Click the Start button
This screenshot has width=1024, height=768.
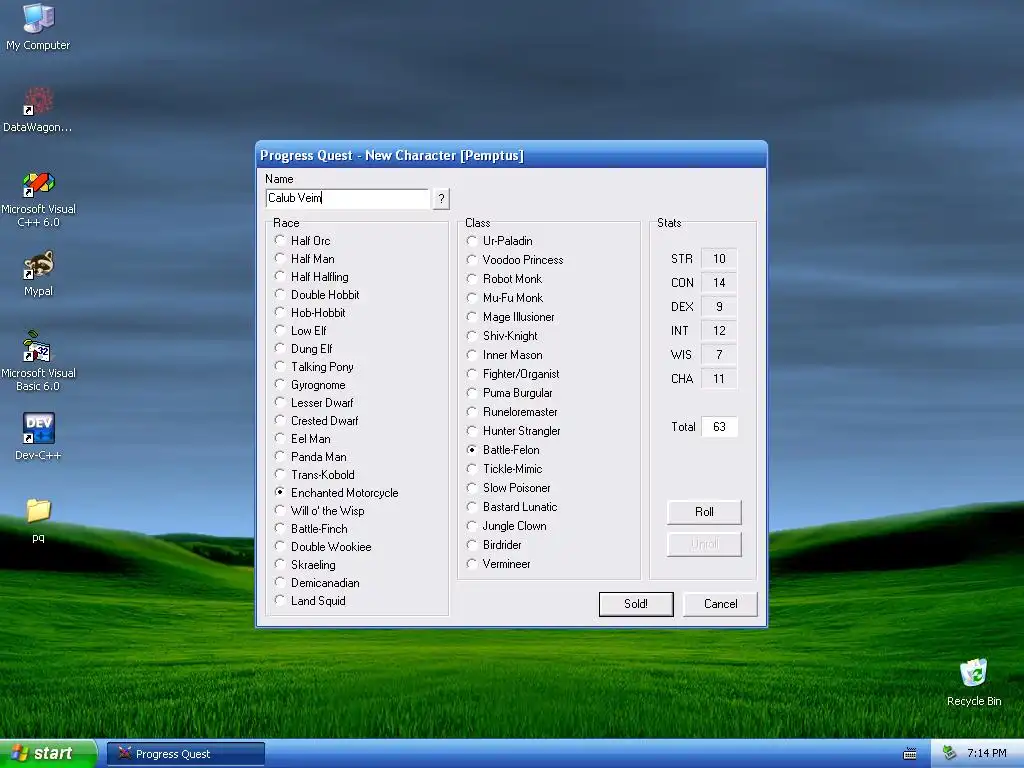pos(46,753)
